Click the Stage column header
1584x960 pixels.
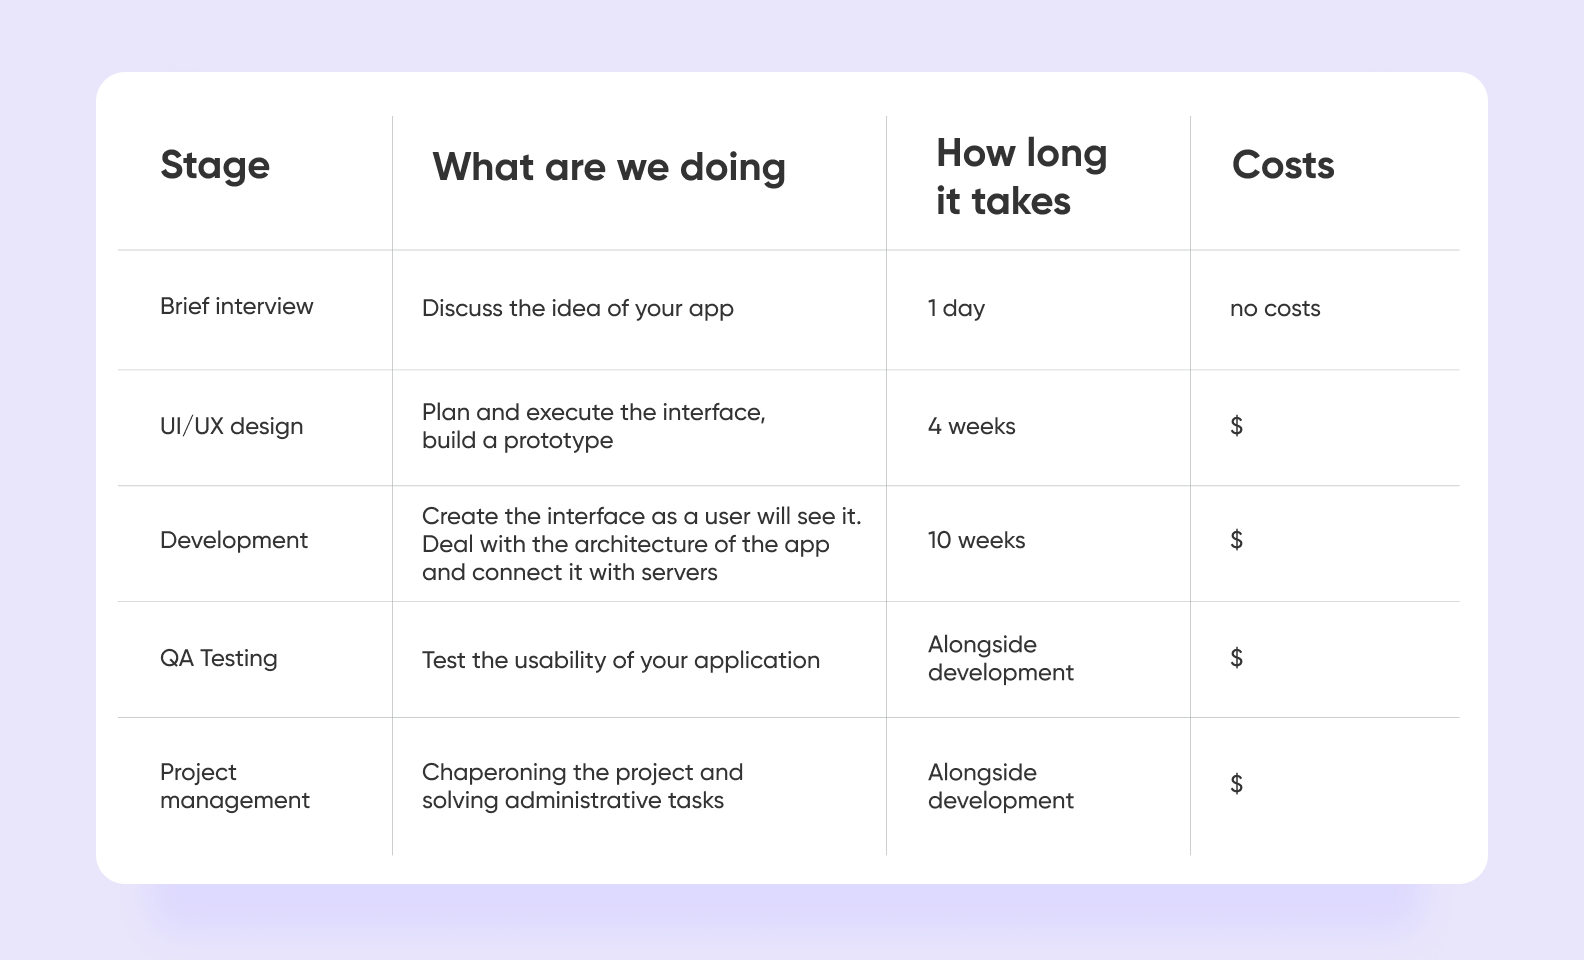pos(215,165)
